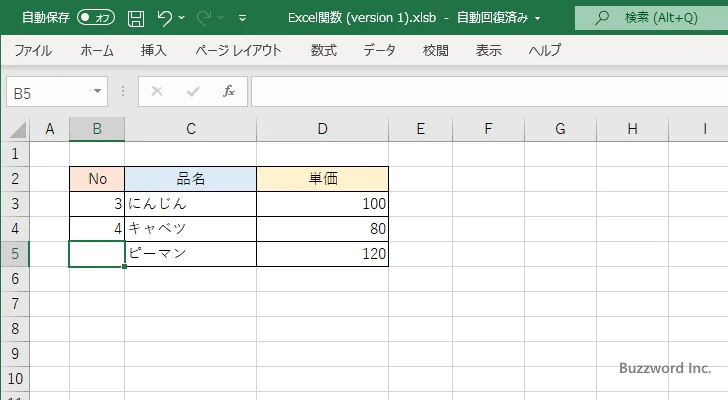Select column H header
Viewport: 728px width, 400px height.
coord(632,129)
